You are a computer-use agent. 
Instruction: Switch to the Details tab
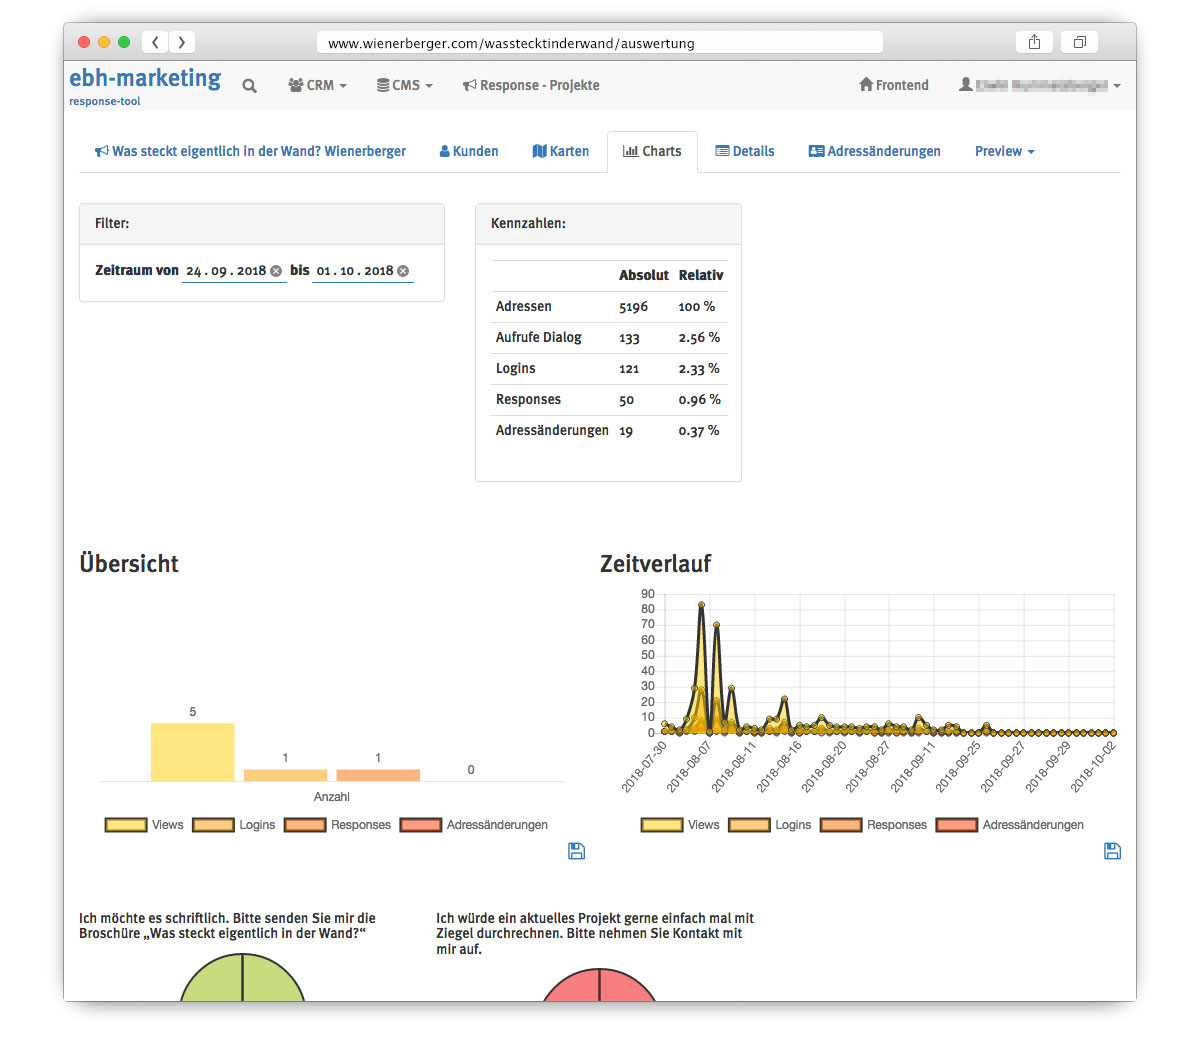(745, 151)
